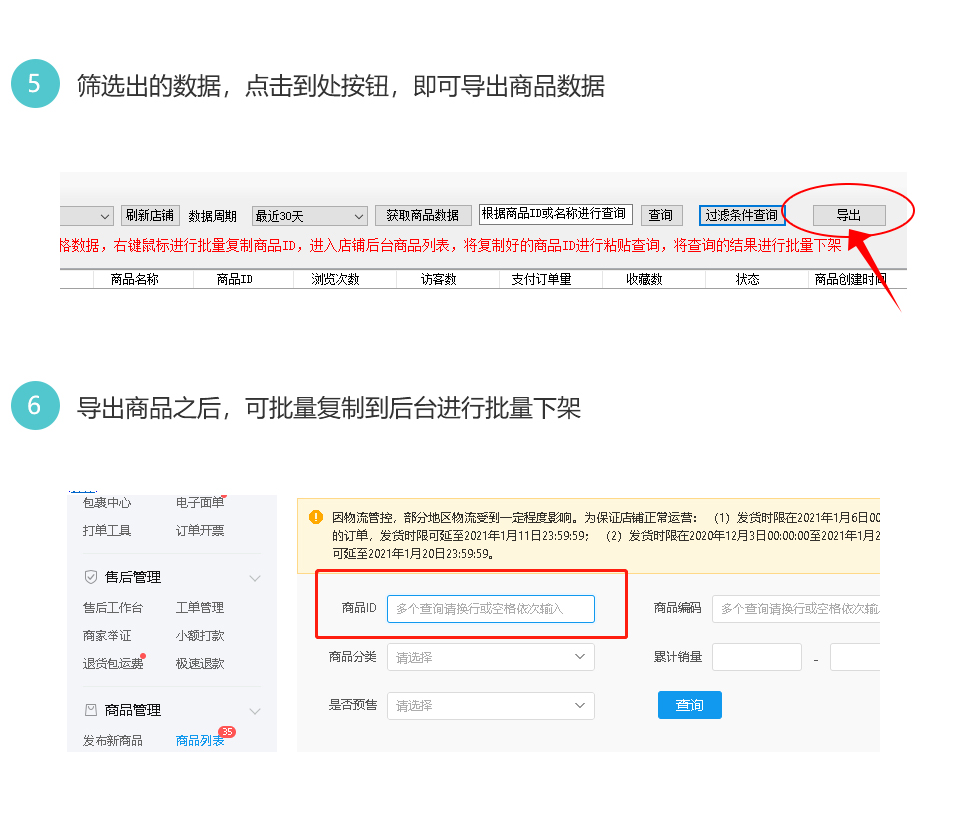
Task: Click the 商品管理 box icon
Action: pos(91,710)
